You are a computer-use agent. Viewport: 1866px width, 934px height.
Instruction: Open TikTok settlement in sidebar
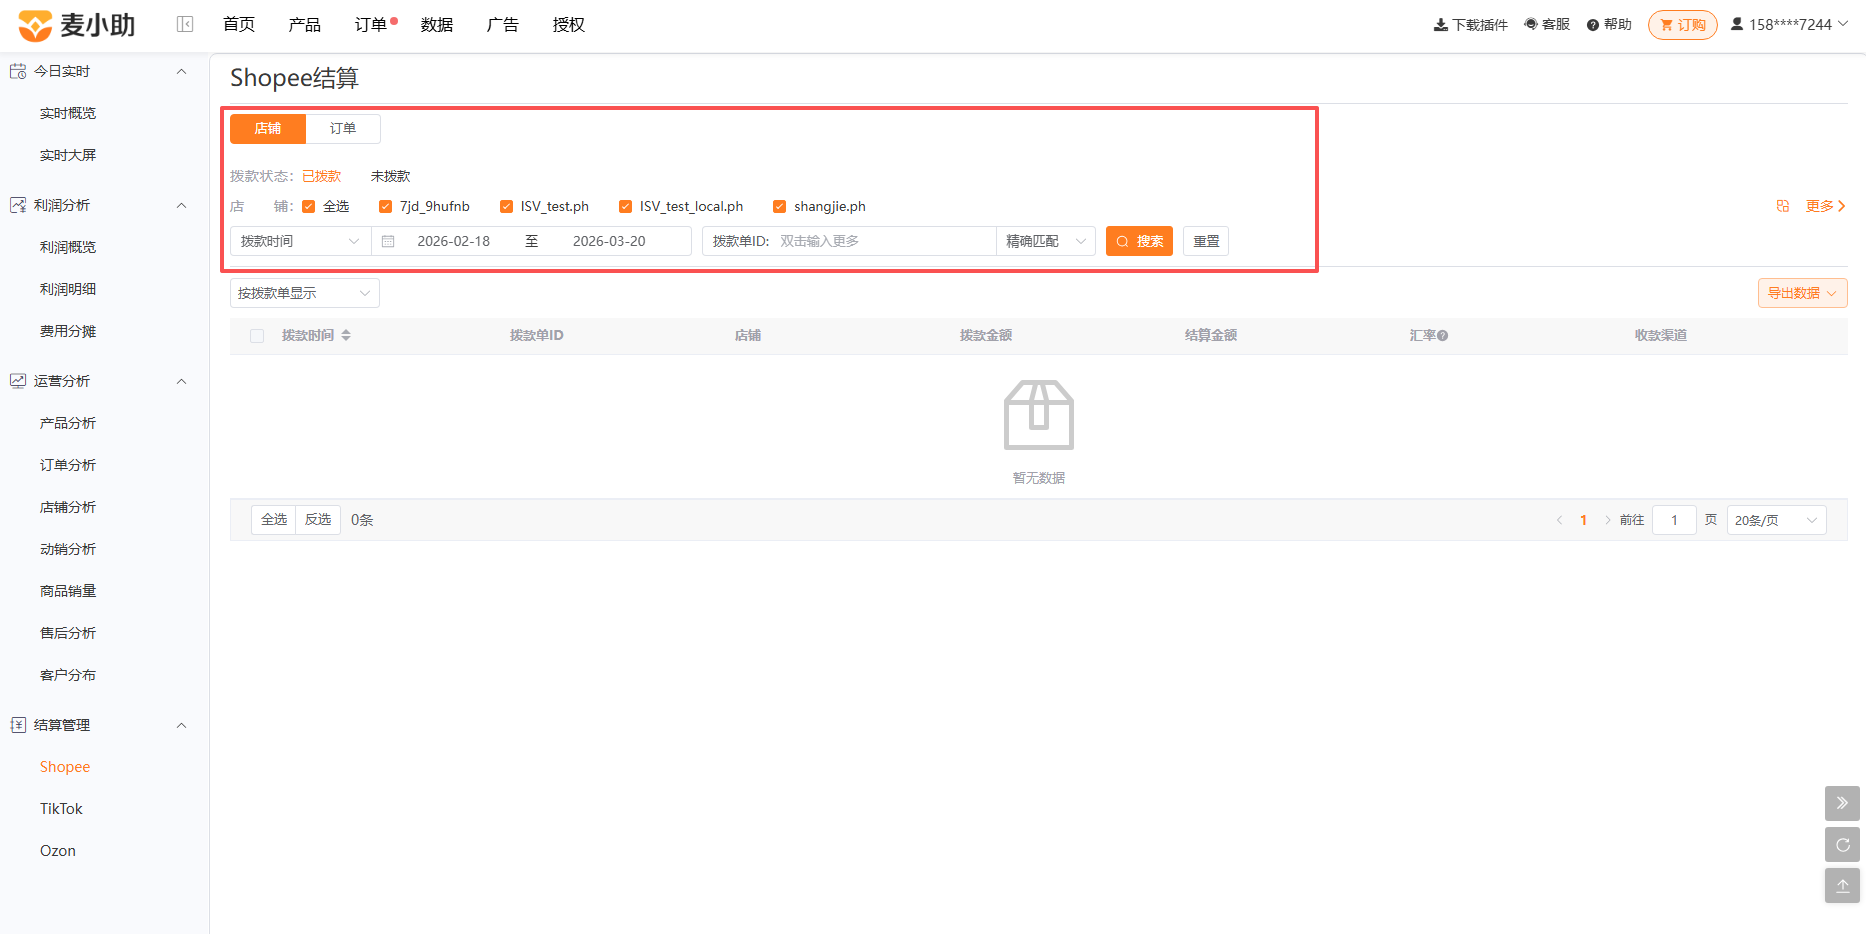(x=61, y=809)
